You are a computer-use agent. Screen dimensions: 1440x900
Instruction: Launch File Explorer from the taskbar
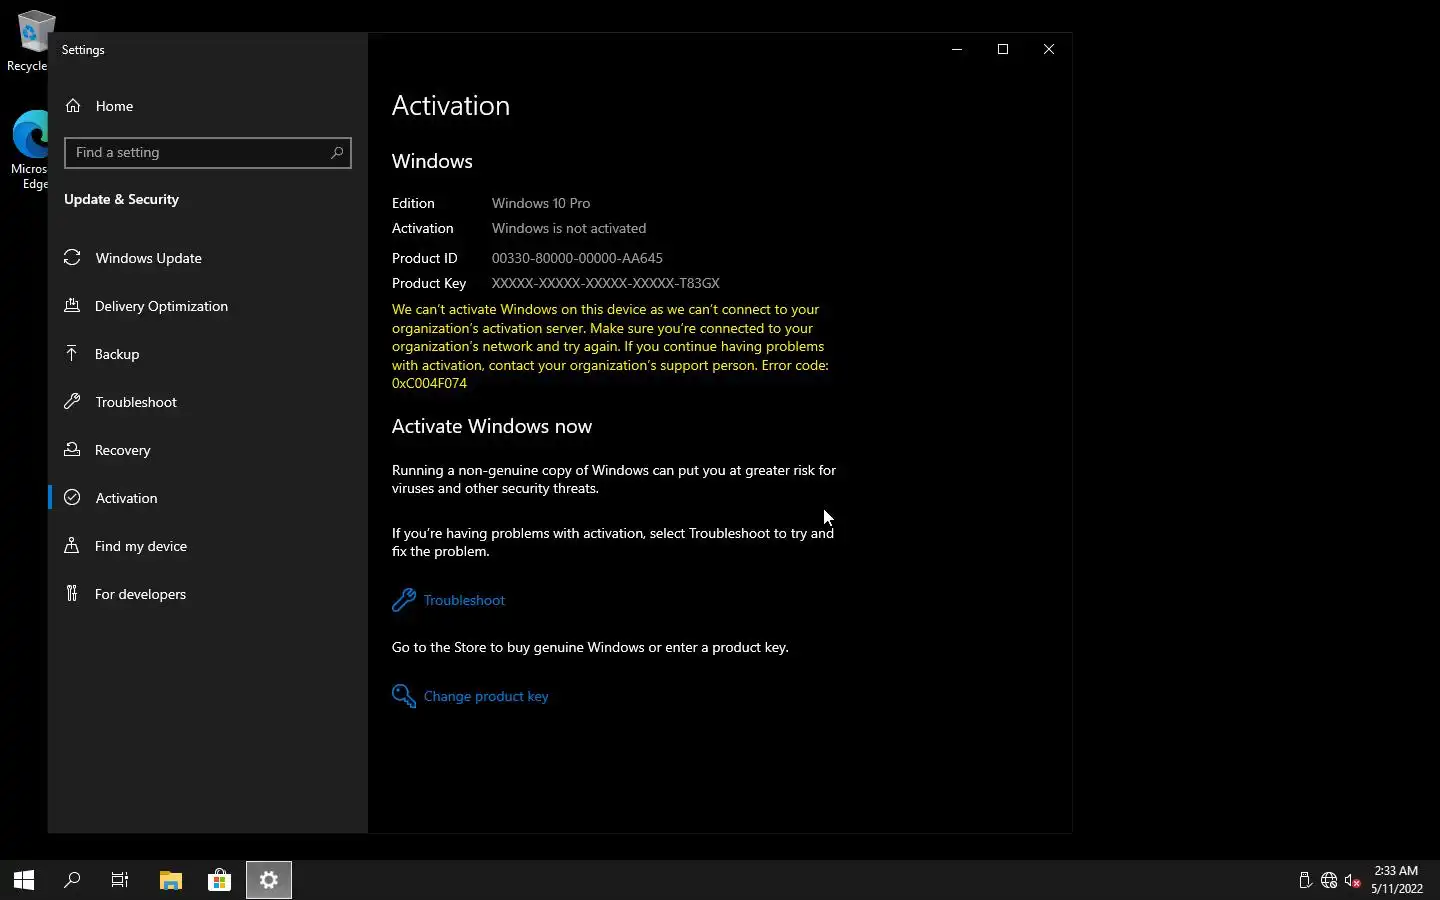[171, 880]
